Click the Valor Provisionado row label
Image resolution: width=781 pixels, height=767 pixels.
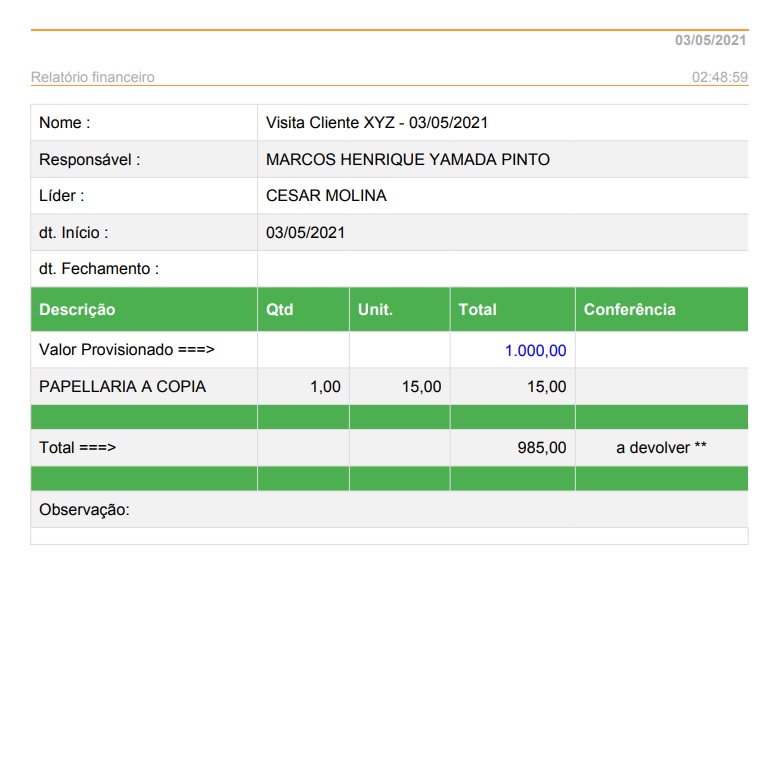(x=127, y=350)
